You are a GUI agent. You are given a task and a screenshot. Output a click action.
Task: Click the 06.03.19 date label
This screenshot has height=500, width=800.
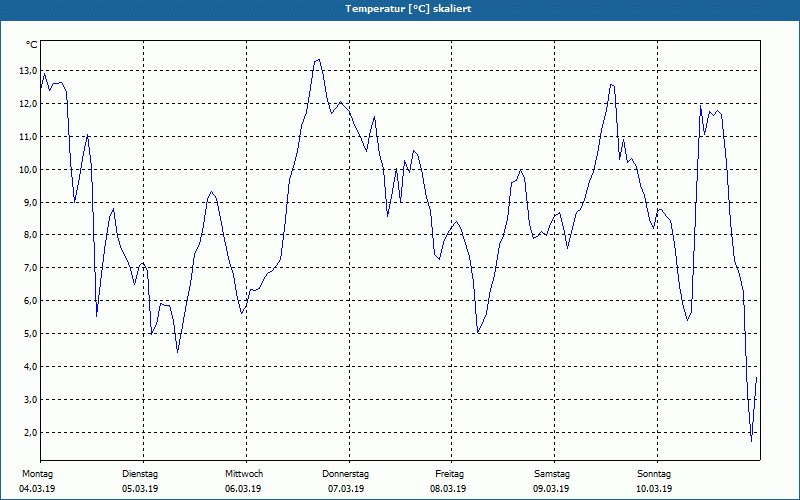click(x=243, y=489)
